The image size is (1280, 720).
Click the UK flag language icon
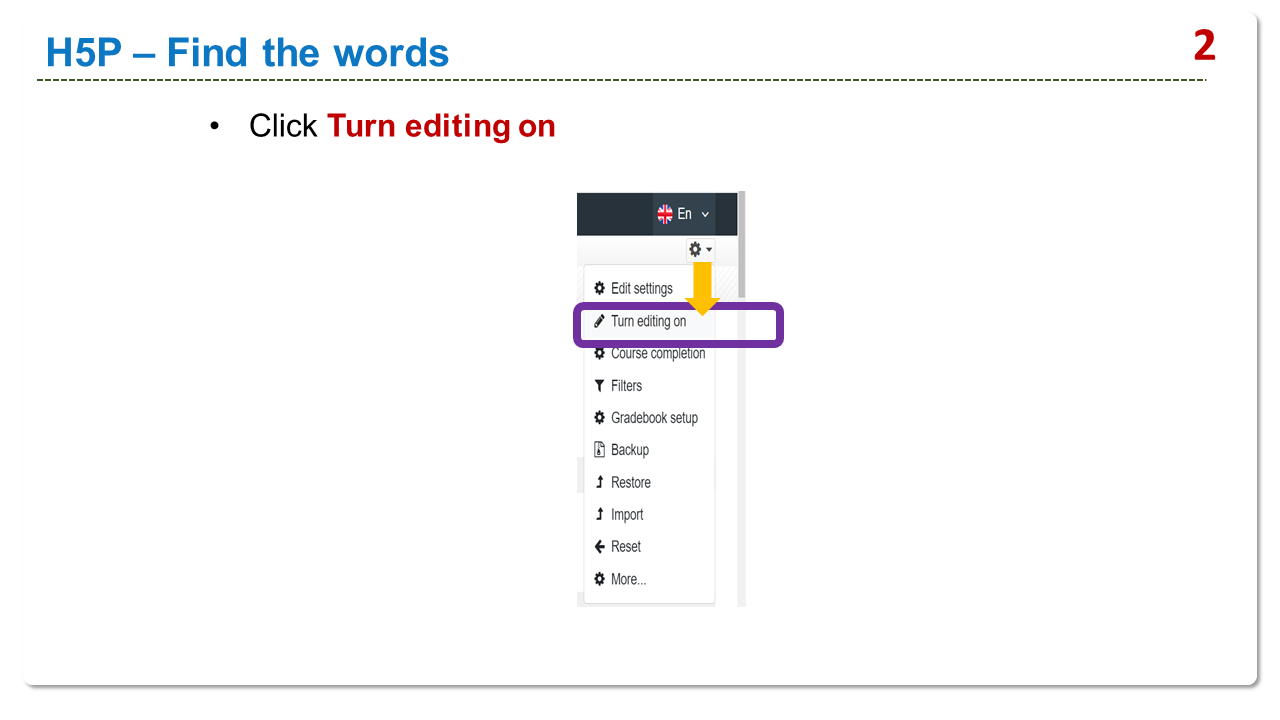coord(665,214)
